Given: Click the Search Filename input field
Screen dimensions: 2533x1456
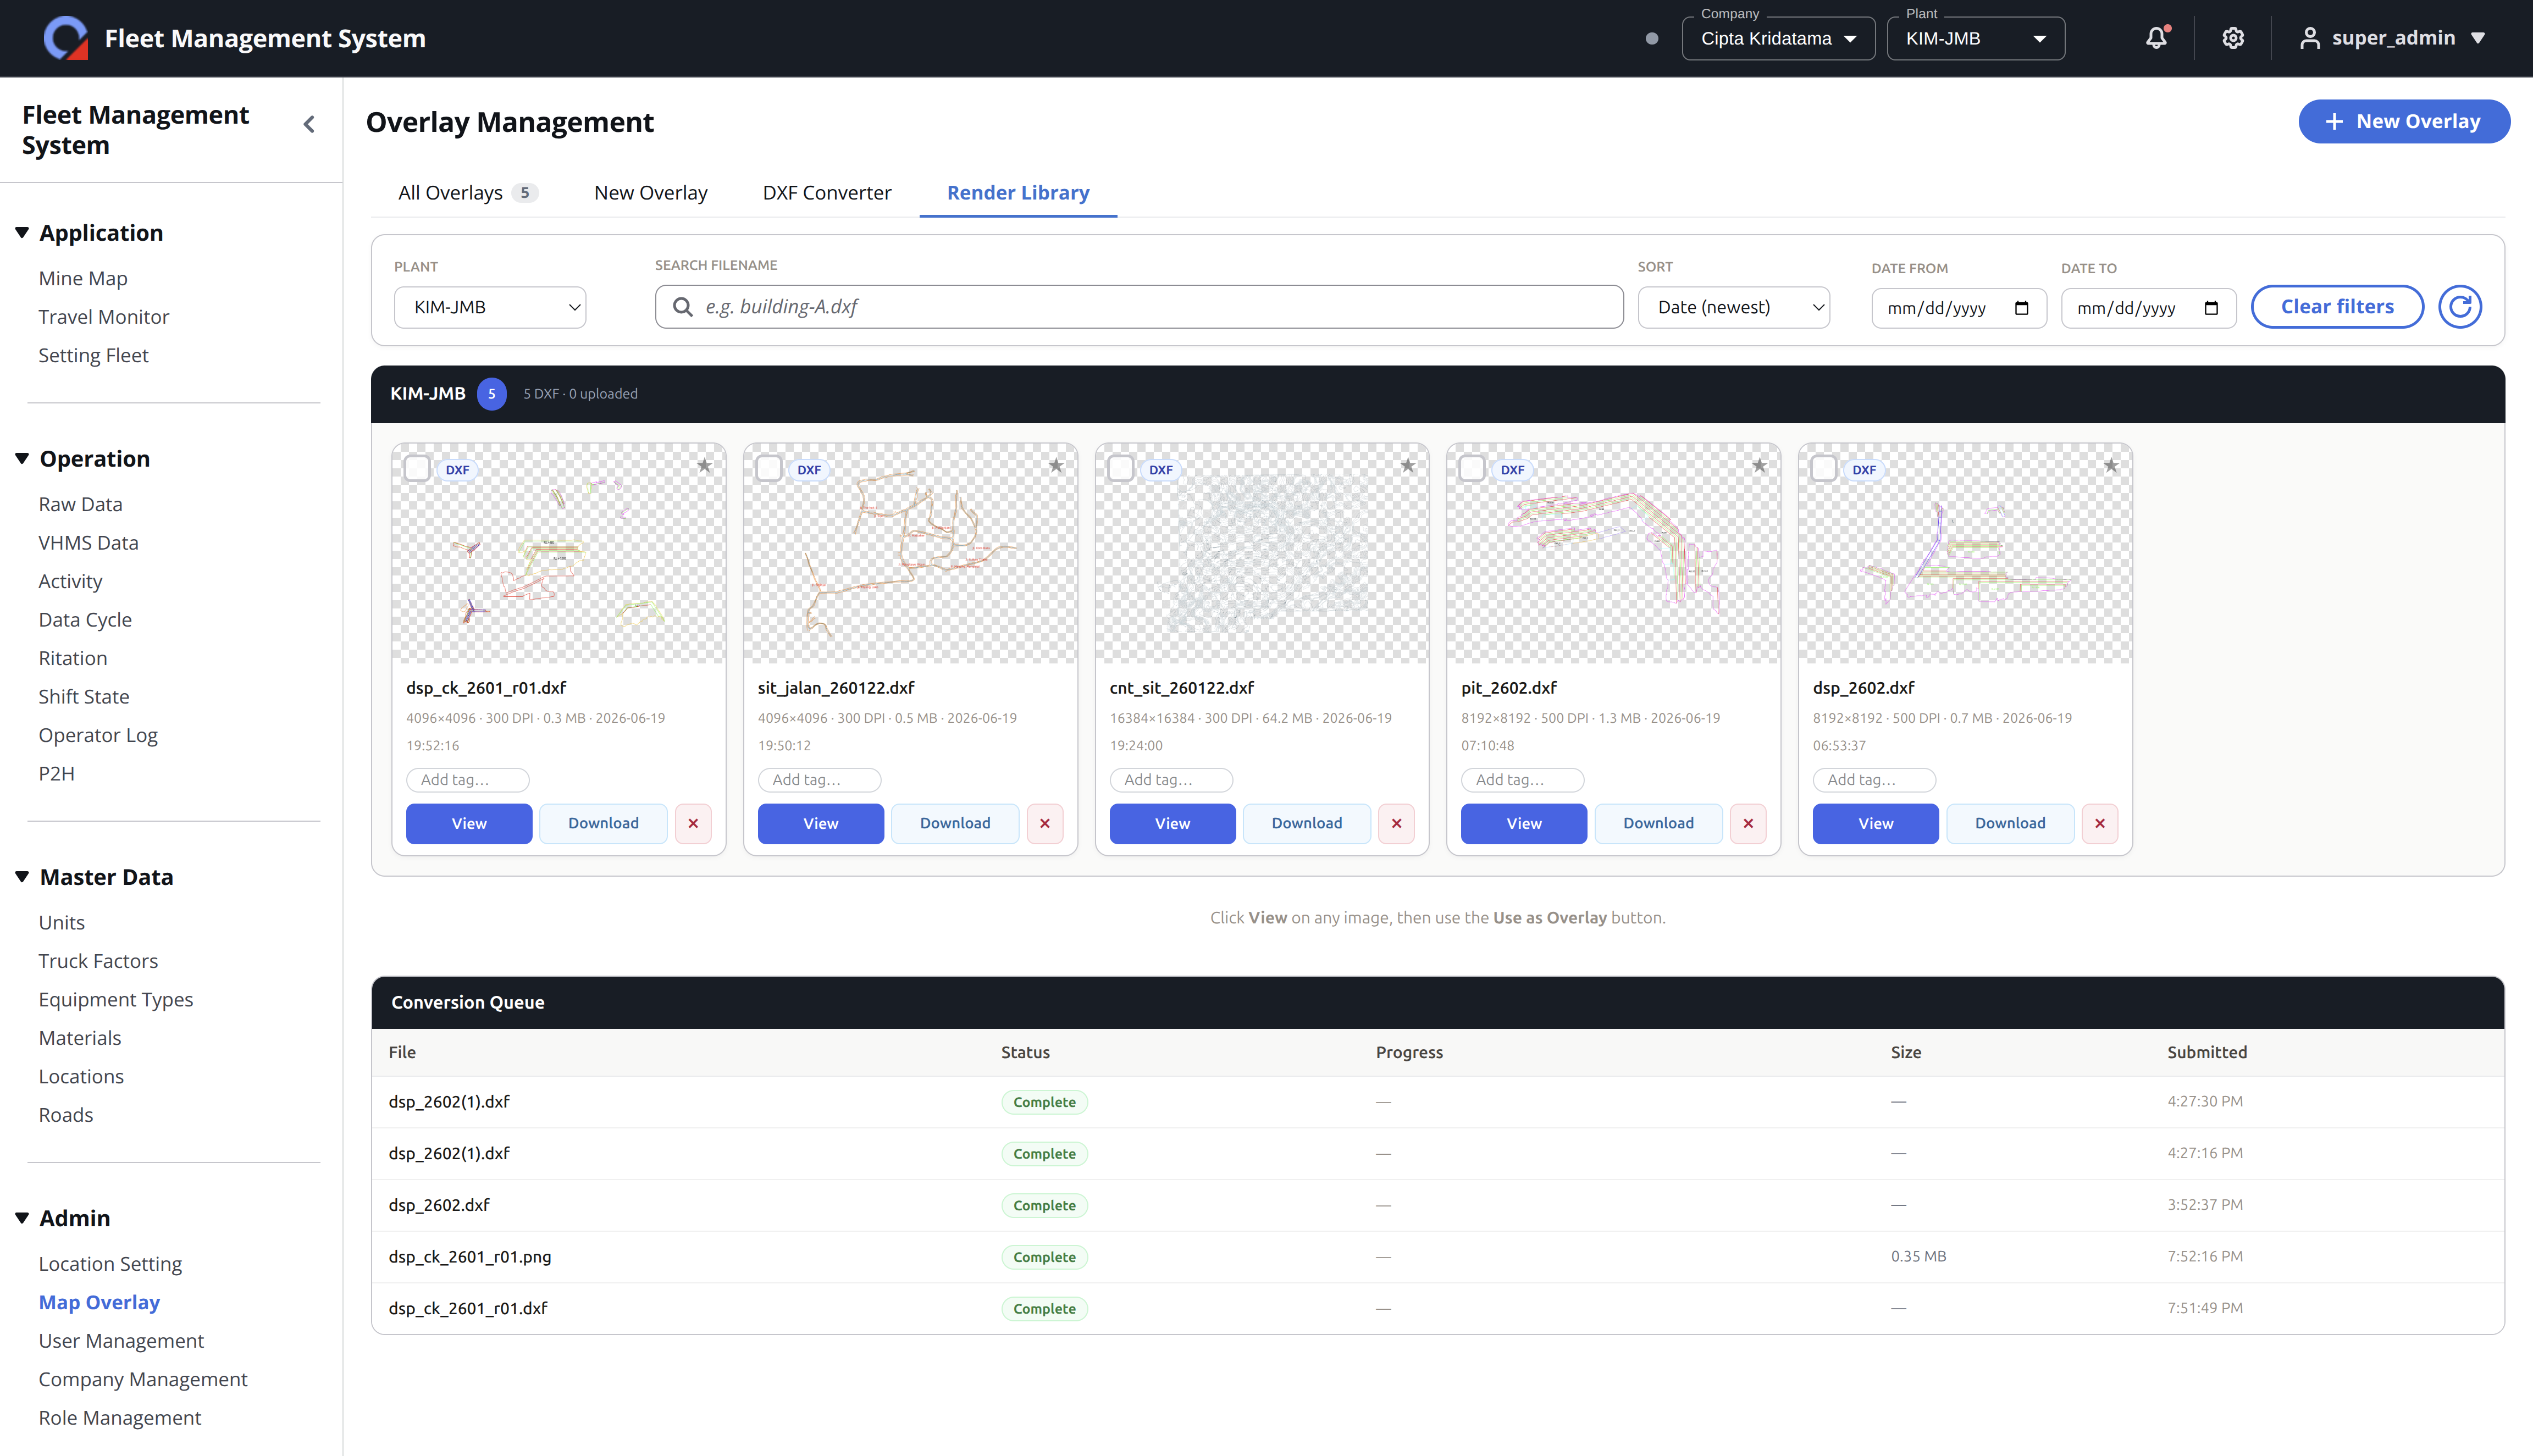Looking at the screenshot, I should tap(1139, 307).
